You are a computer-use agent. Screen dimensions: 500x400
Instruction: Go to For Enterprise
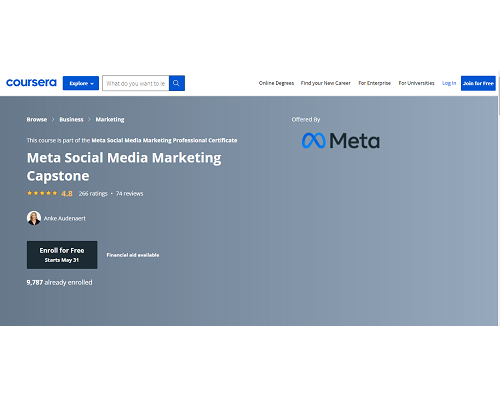tap(374, 83)
